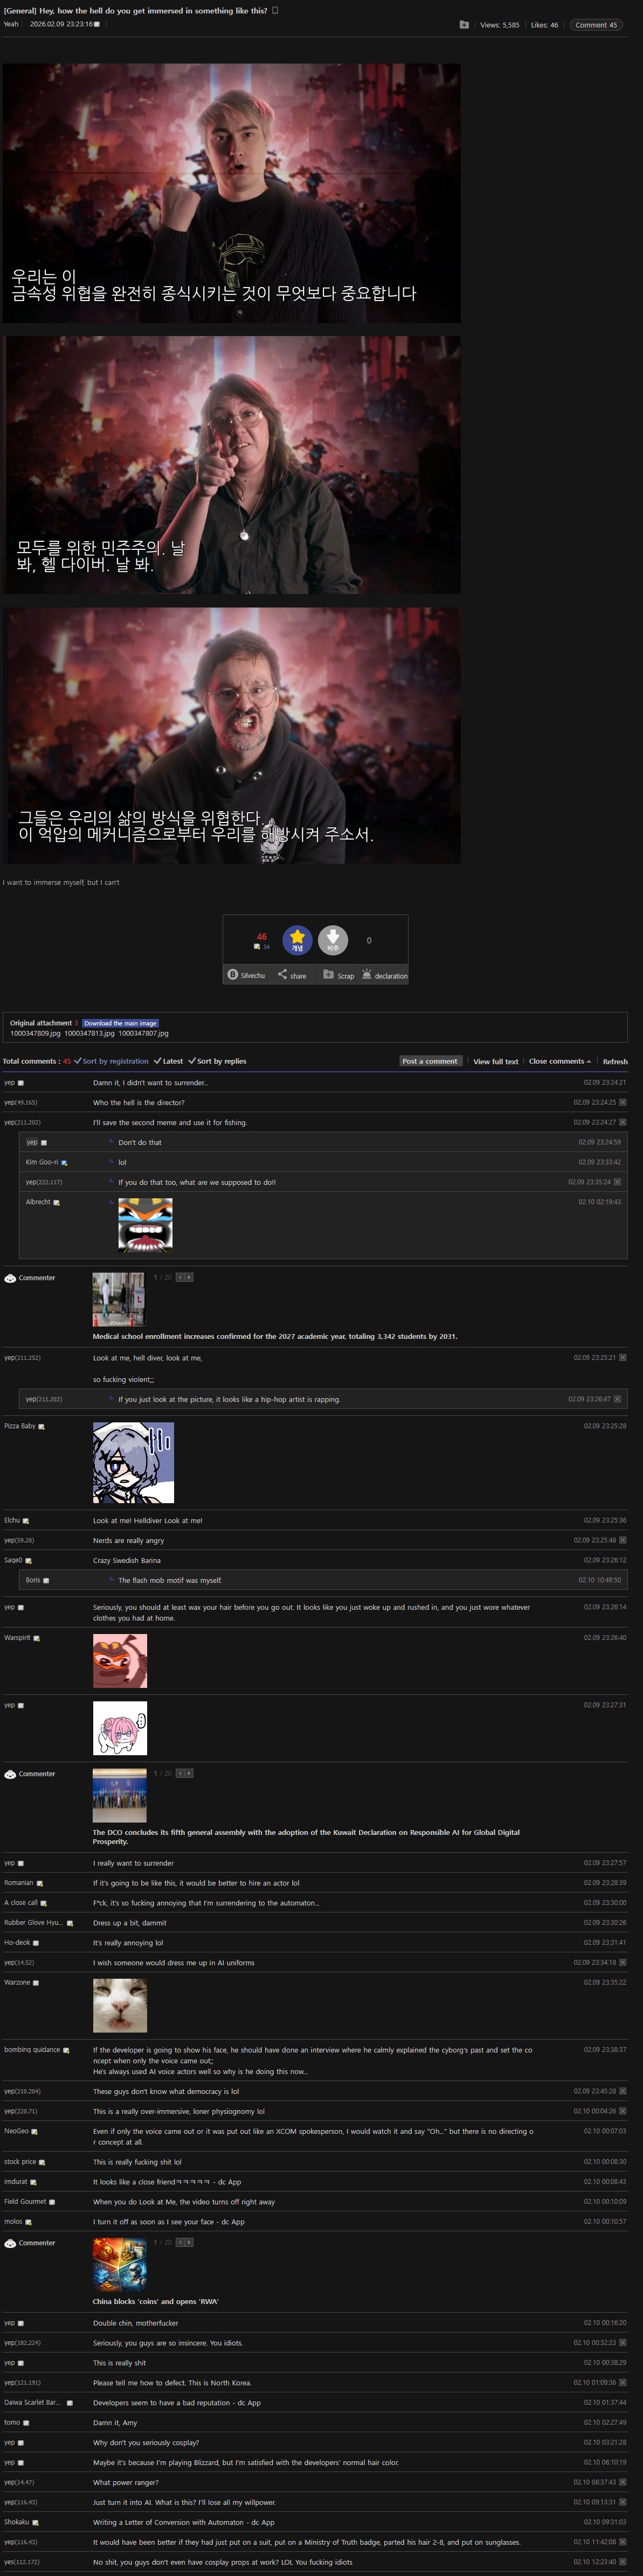Click user badge icon beside Field Gourmet
This screenshot has height=2576, width=643.
(x=52, y=2202)
